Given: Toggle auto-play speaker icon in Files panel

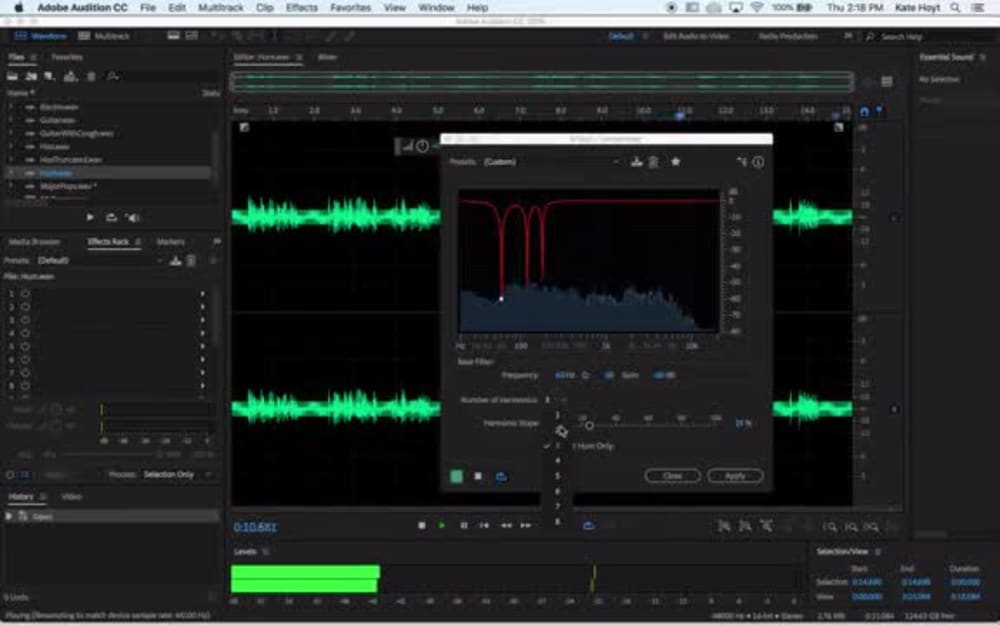Looking at the screenshot, I should coord(133,217).
